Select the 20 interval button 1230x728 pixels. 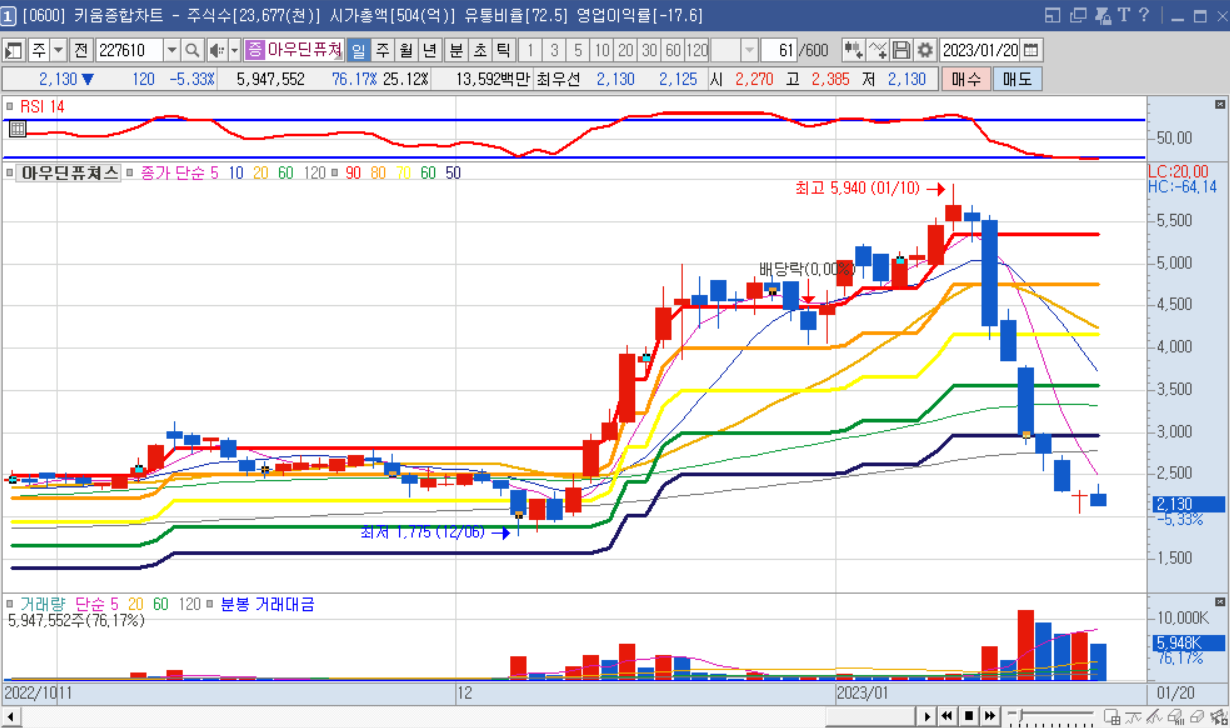click(x=625, y=50)
